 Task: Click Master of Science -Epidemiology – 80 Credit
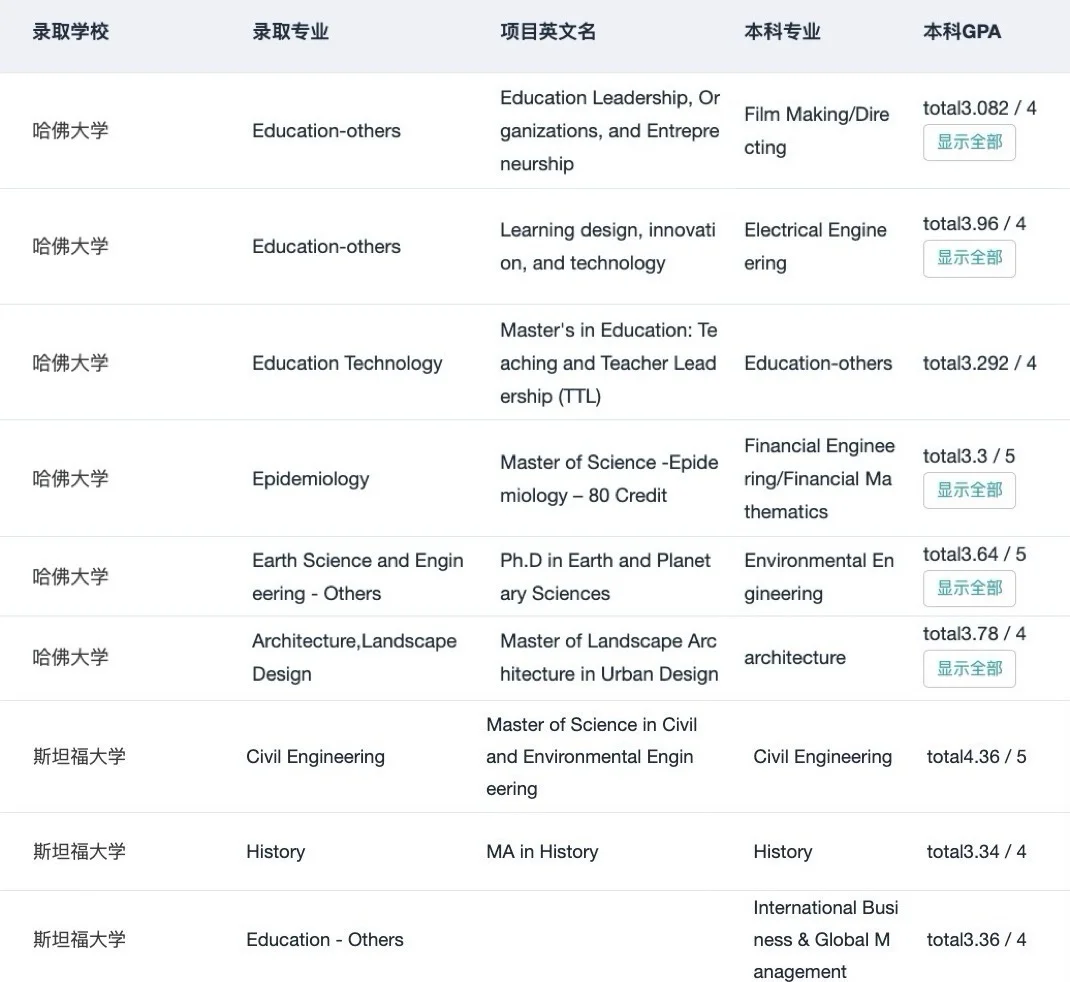(x=609, y=479)
